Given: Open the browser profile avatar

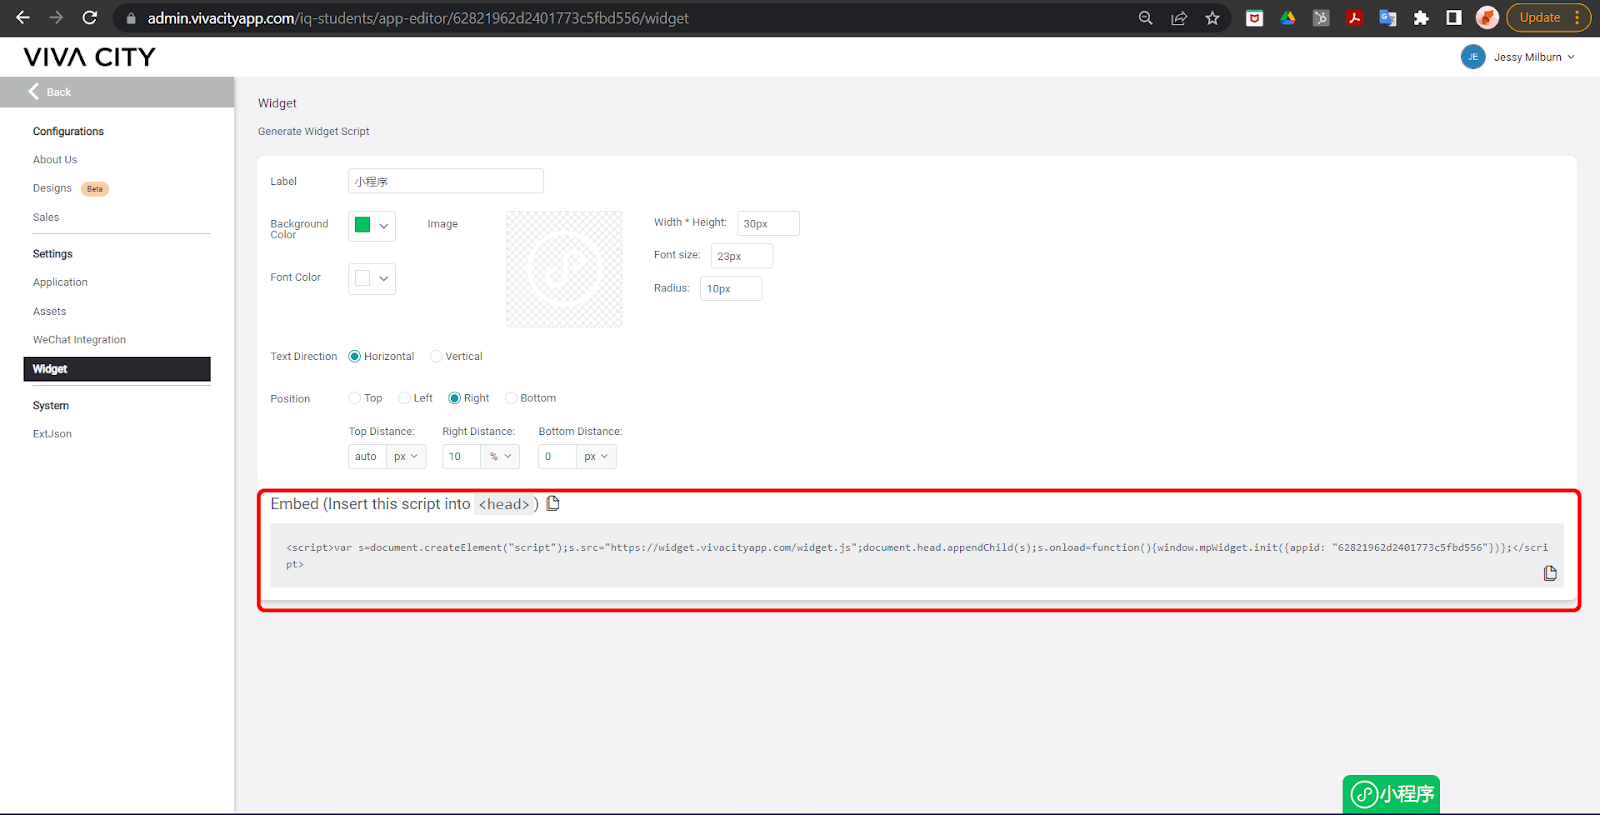Looking at the screenshot, I should click(x=1487, y=18).
